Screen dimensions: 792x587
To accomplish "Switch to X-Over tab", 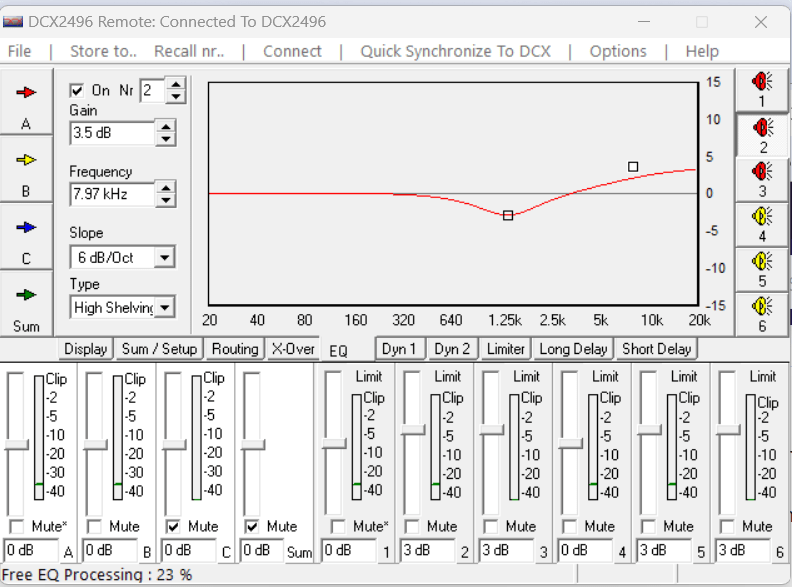I will 293,349.
